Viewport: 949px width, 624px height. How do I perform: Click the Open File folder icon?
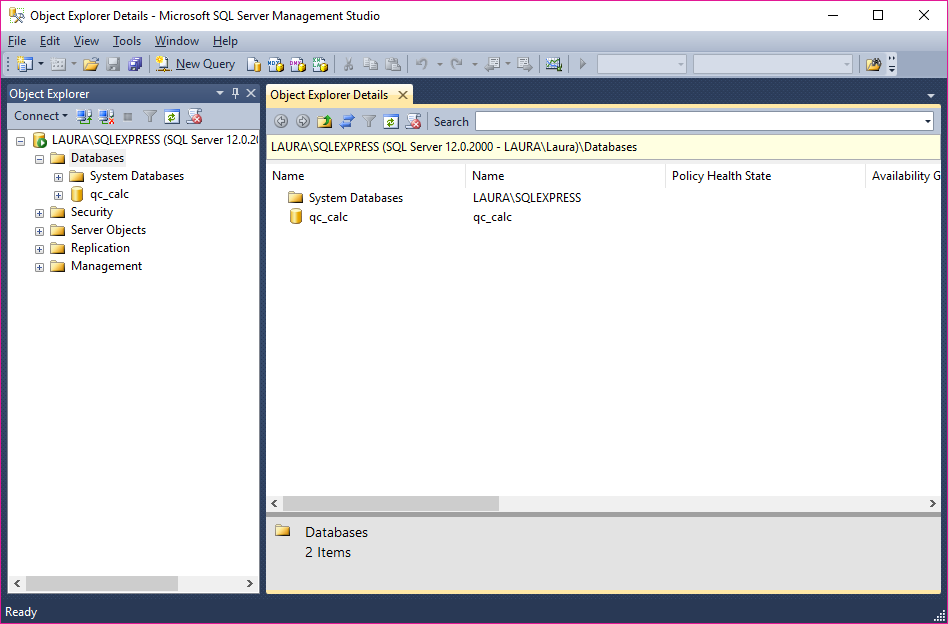[91, 64]
